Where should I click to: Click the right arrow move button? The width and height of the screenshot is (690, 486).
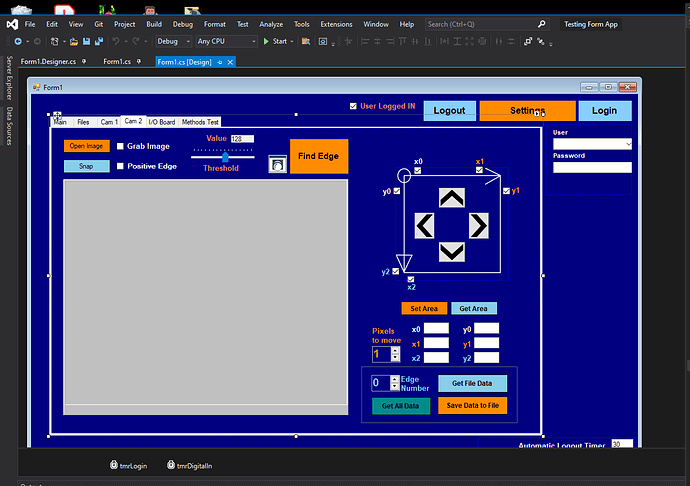pyautogui.click(x=478, y=226)
